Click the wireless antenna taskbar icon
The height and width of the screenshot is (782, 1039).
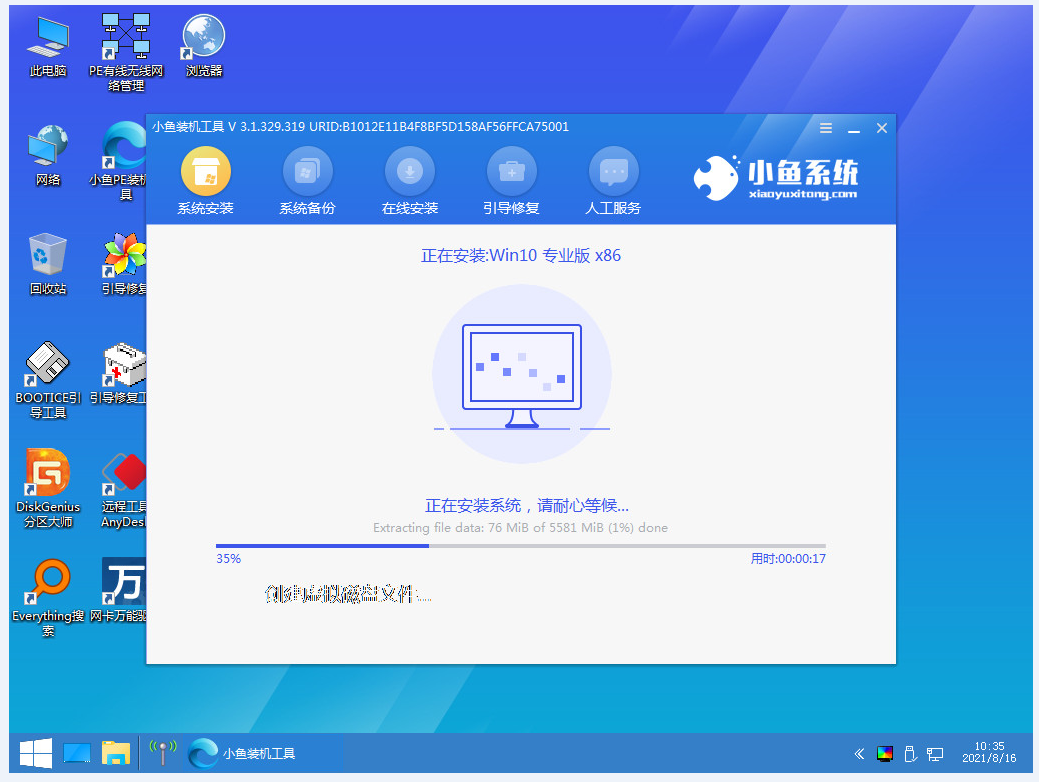pos(162,754)
